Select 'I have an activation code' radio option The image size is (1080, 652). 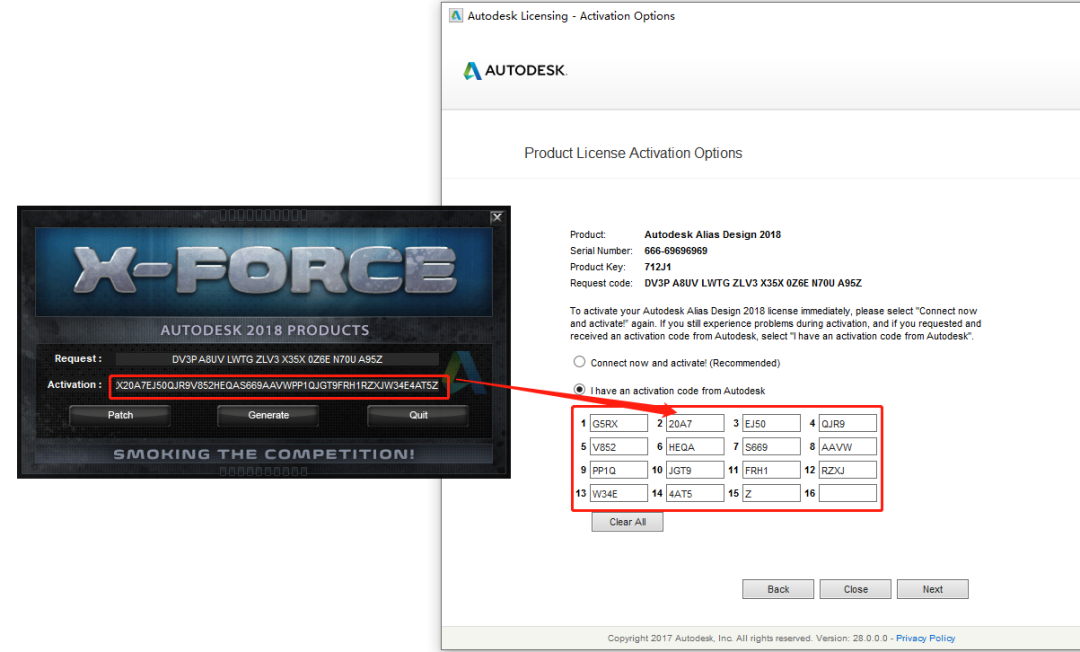pyautogui.click(x=579, y=390)
